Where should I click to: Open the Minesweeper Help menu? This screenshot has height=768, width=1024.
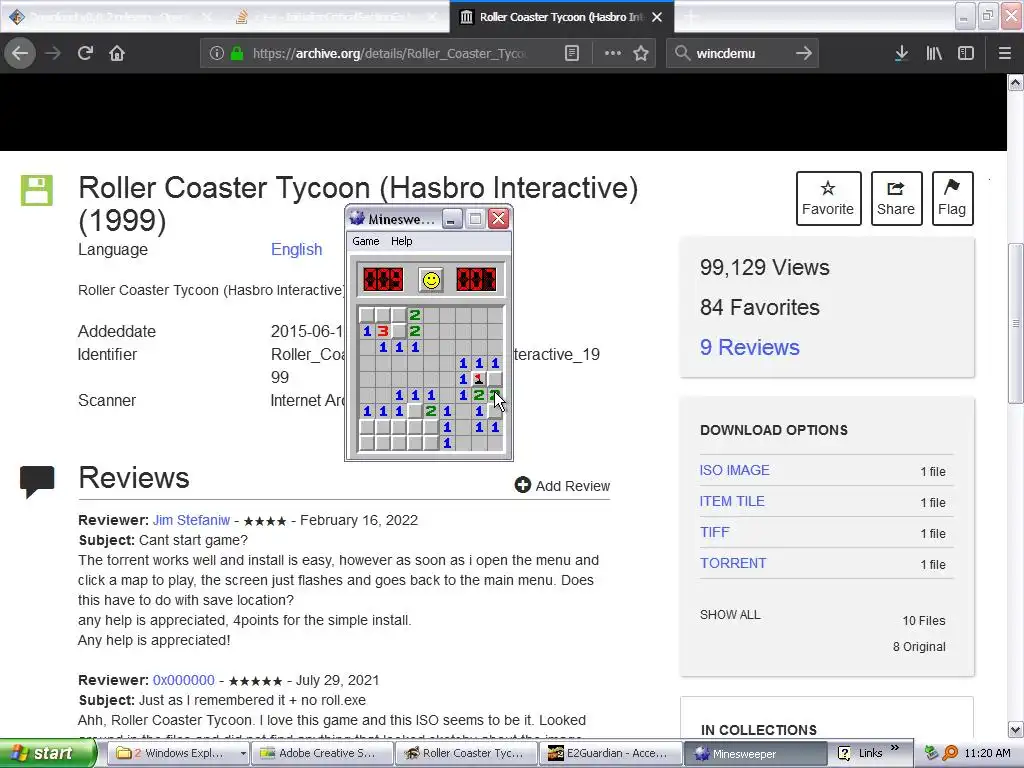point(402,241)
